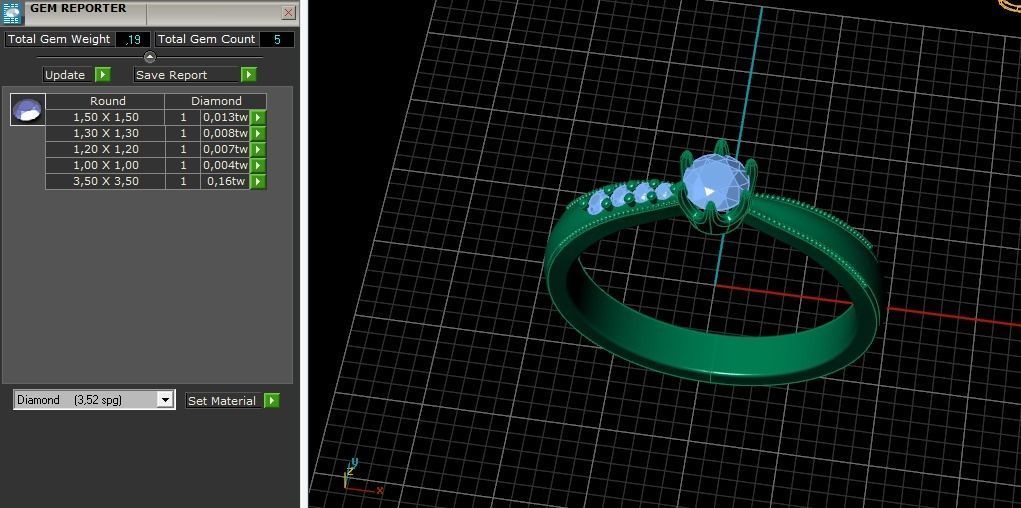Viewport: 1021px width, 508px height.
Task: Click the 0,16tw weight cell
Action: pos(225,181)
